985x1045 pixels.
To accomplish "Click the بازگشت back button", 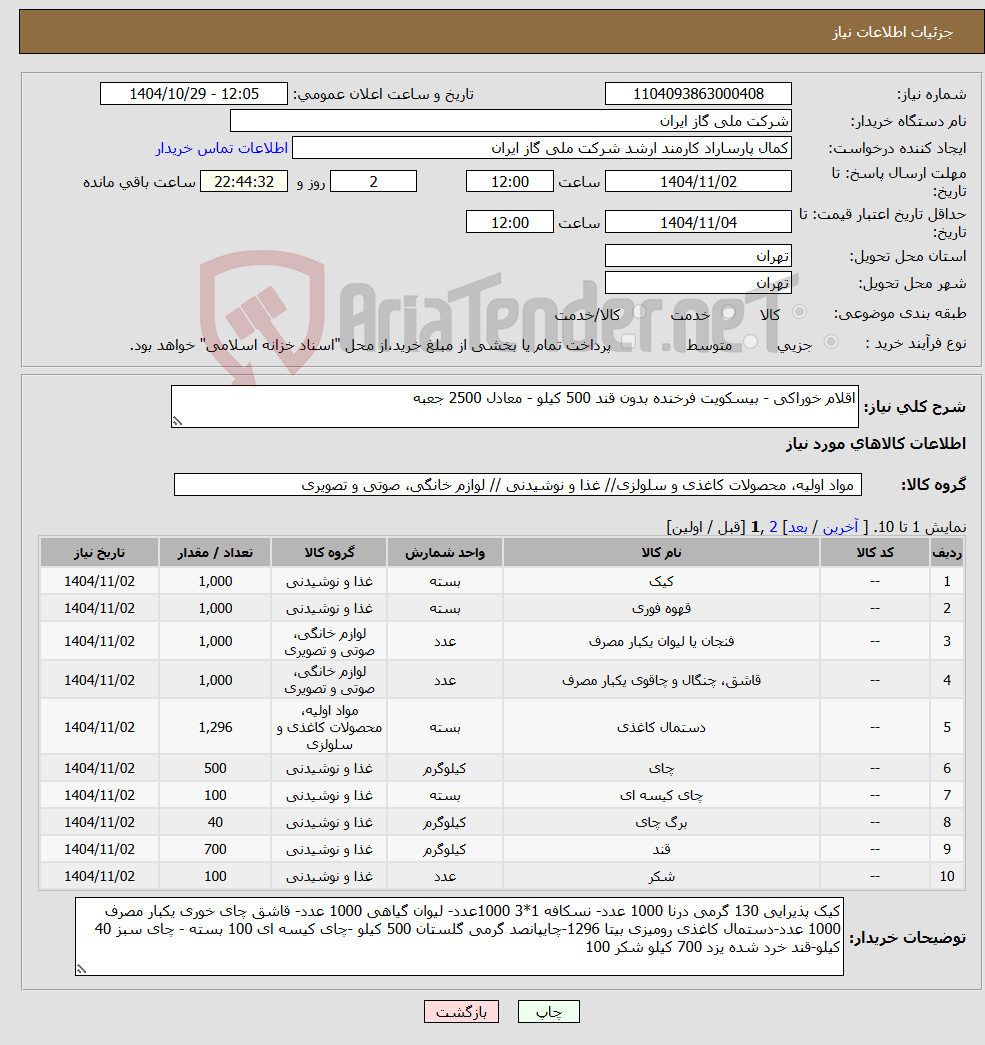I will (461, 1012).
